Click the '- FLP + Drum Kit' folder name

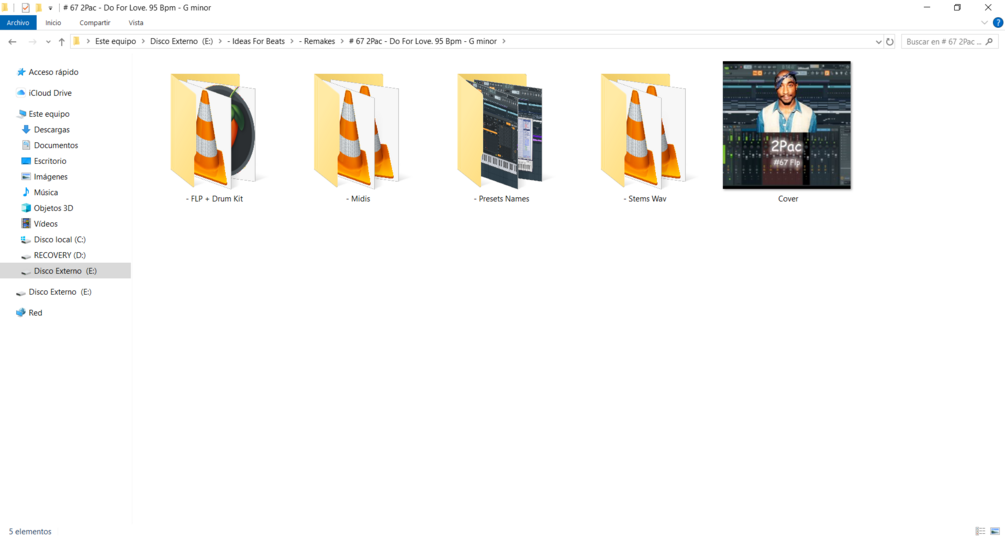pos(214,199)
